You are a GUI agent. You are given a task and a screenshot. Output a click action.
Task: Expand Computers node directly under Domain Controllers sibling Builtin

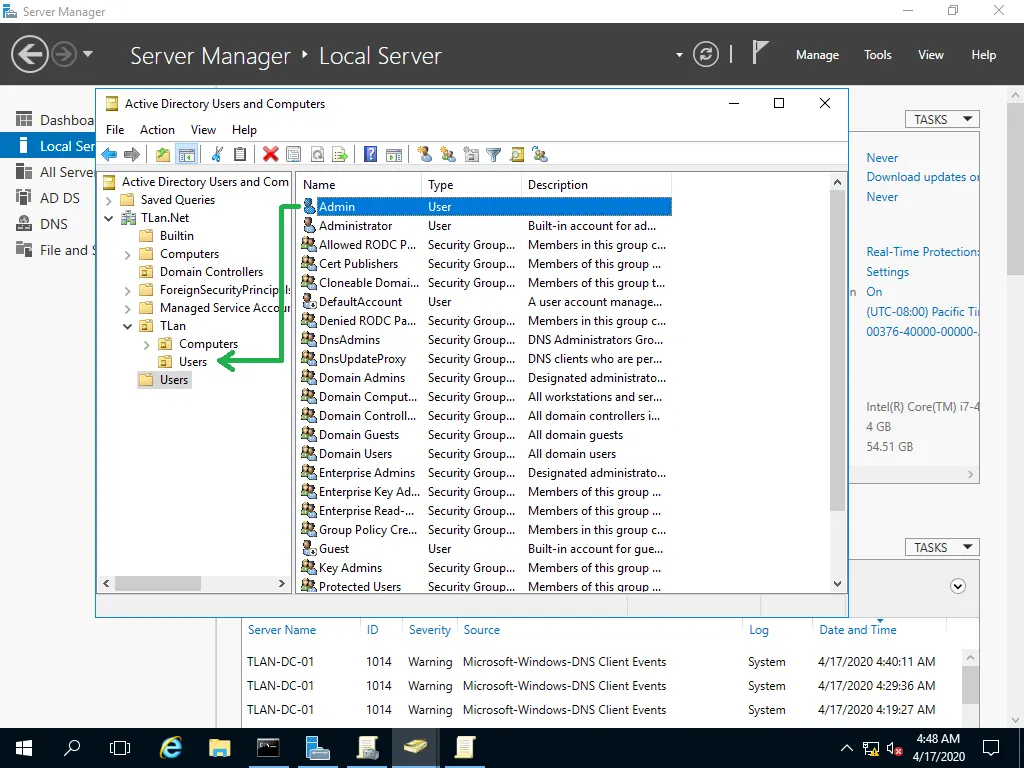coord(128,255)
